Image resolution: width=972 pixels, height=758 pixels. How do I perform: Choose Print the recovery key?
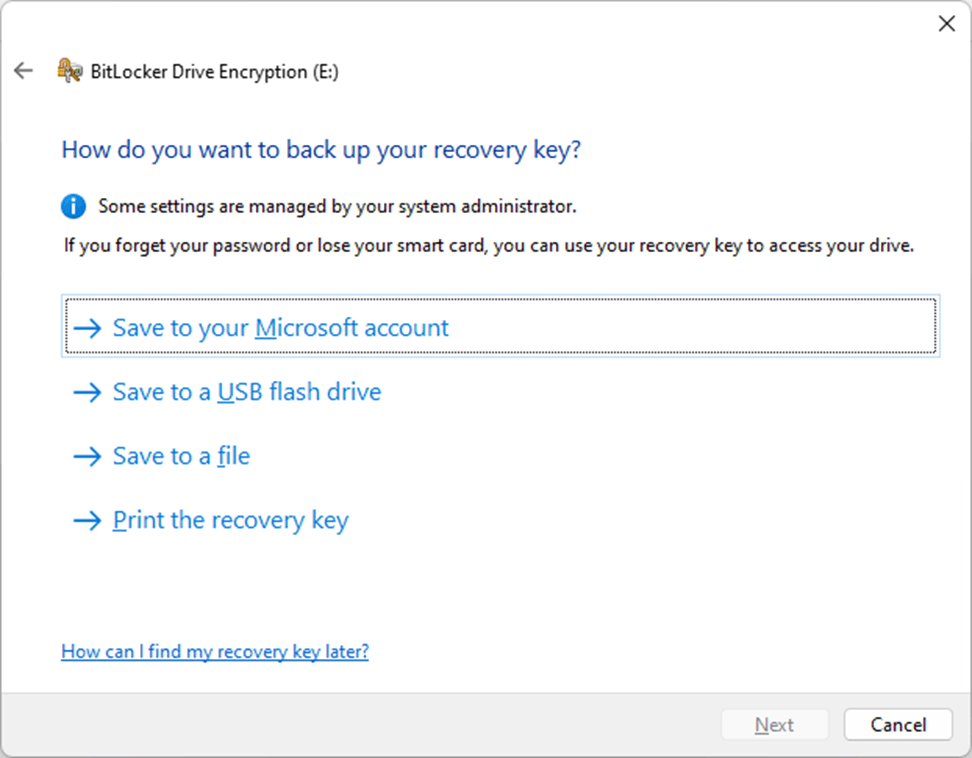[x=230, y=520]
